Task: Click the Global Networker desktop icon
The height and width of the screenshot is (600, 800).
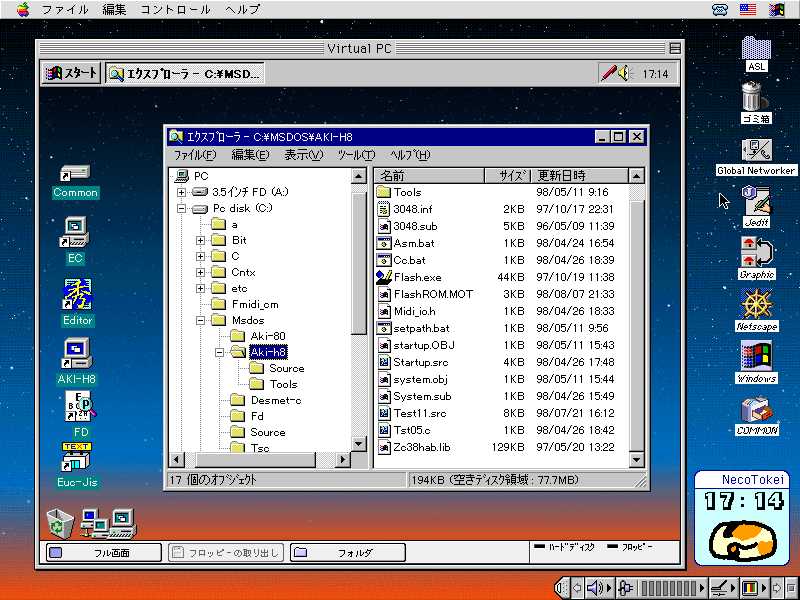Action: [x=756, y=151]
